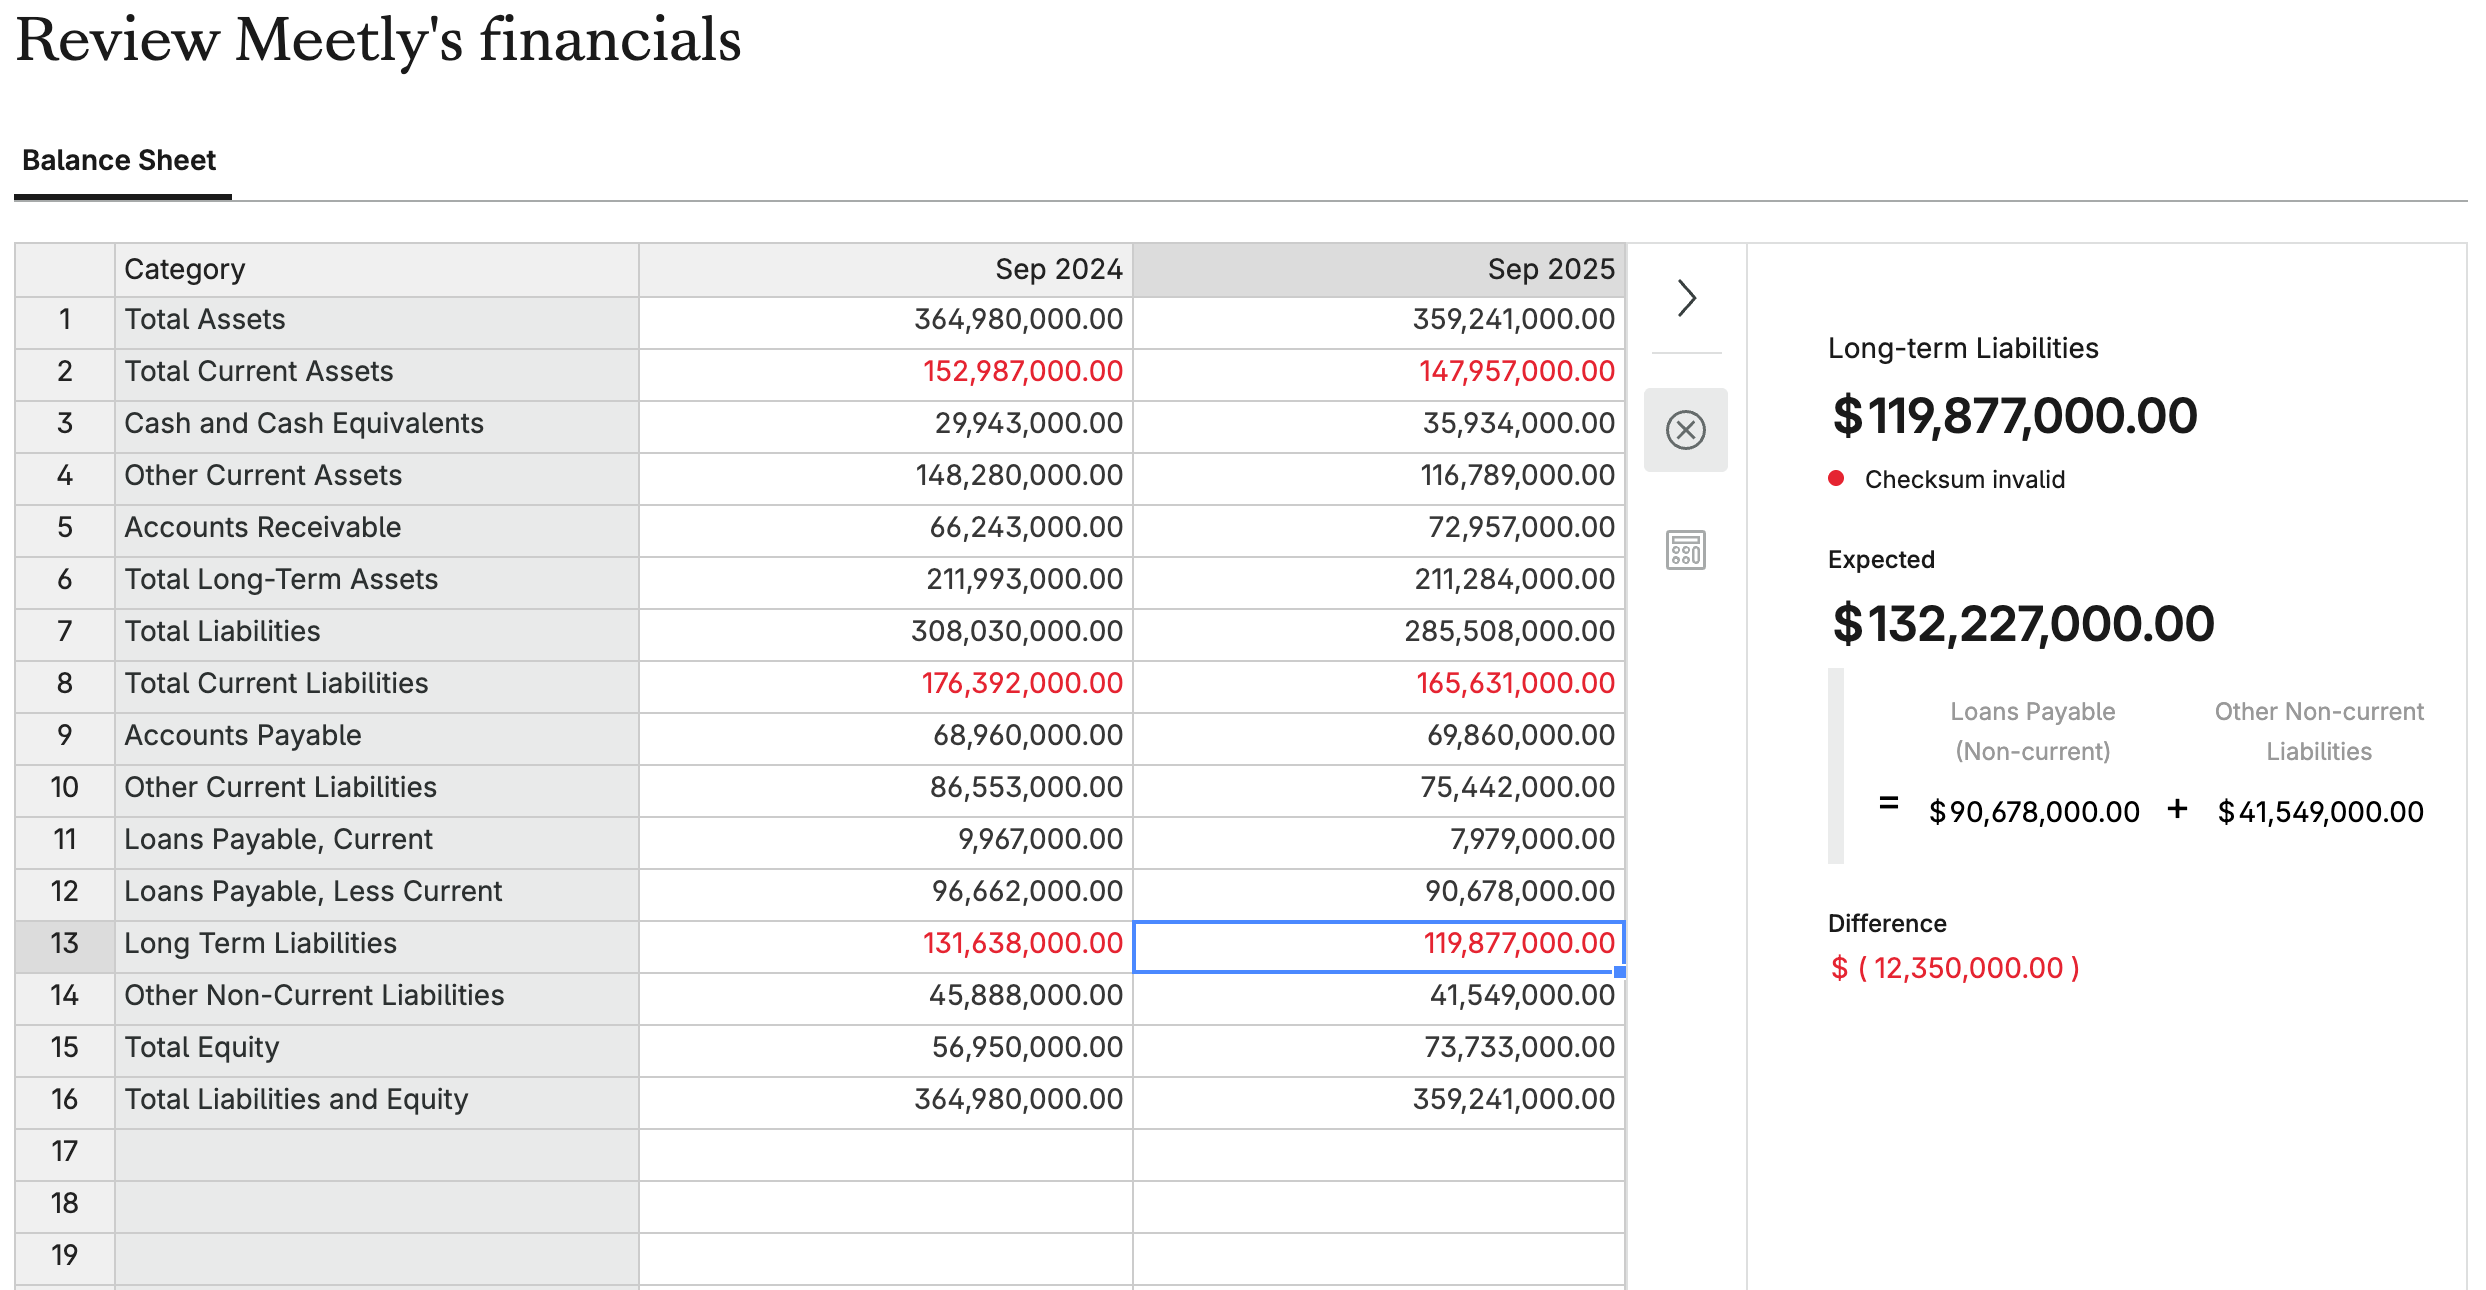
Task: Click the Category column header
Action: point(185,268)
